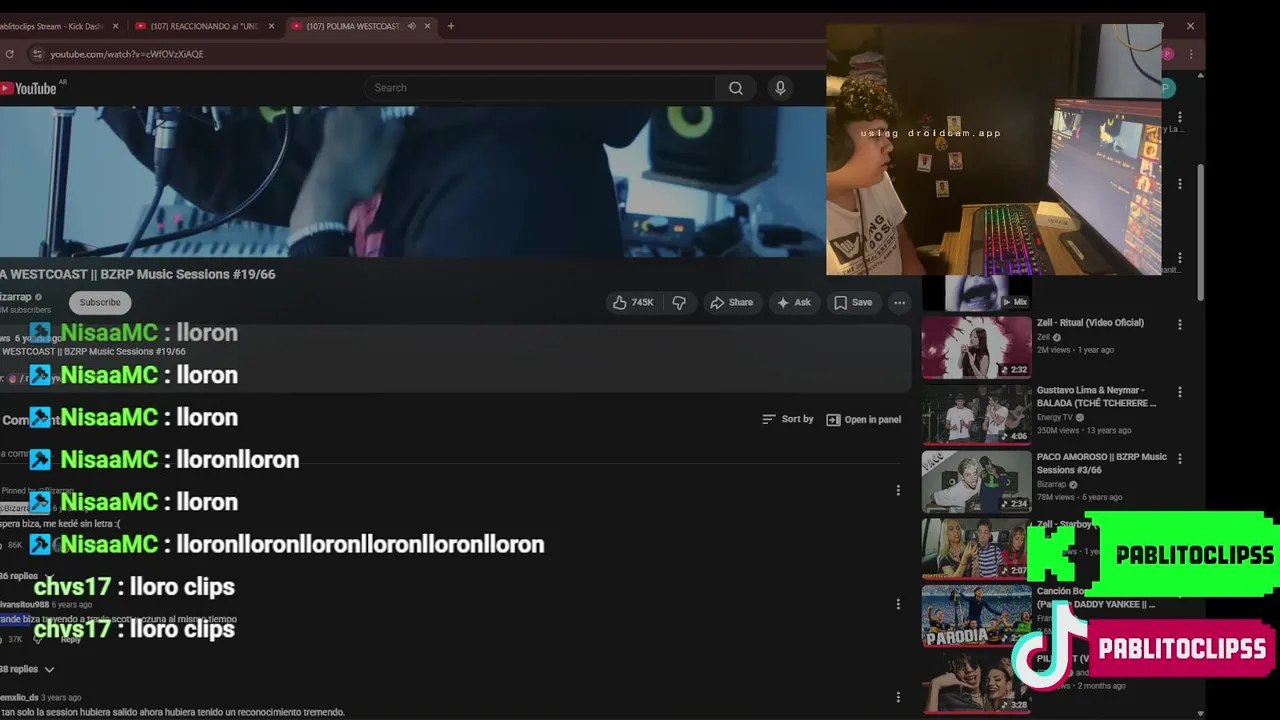Image resolution: width=1280 pixels, height=720 pixels.
Task: Click the page vertical scrollbar
Action: (x=1200, y=230)
